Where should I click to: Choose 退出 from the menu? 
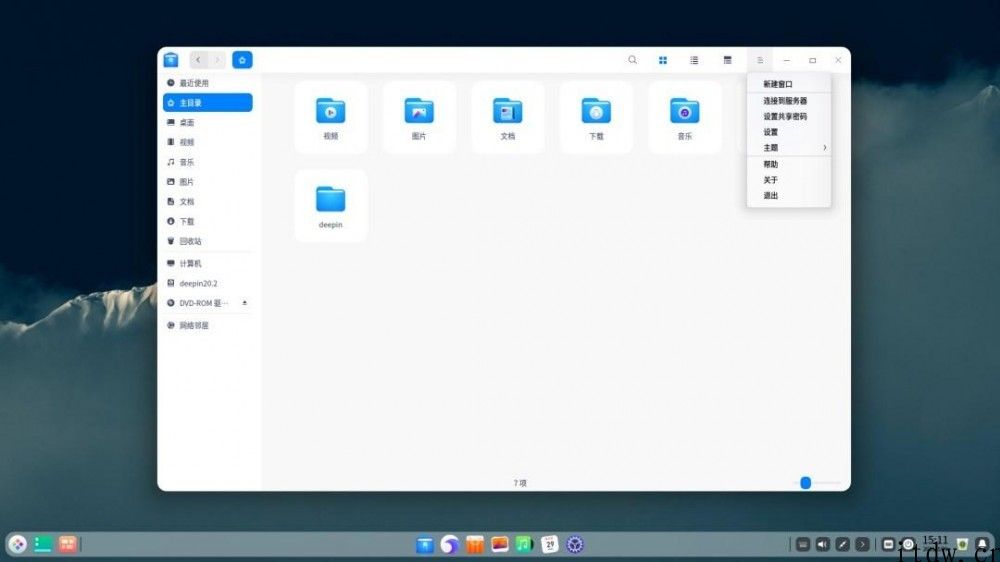789,196
